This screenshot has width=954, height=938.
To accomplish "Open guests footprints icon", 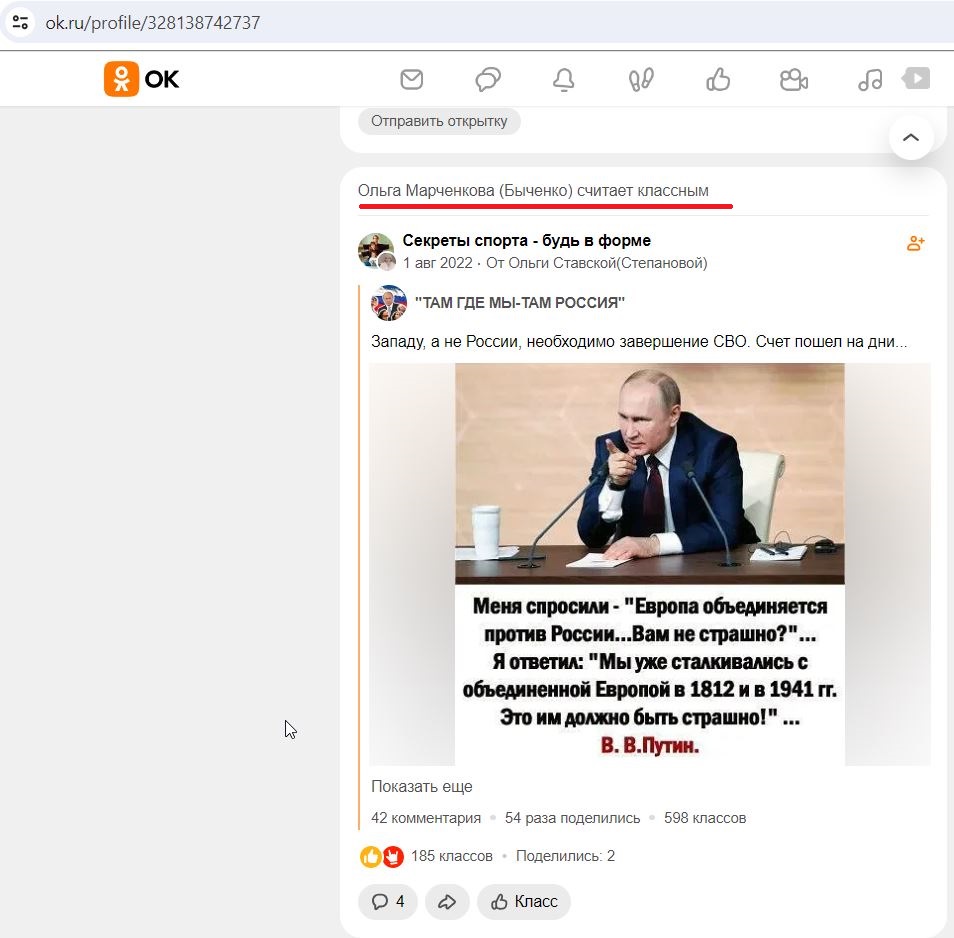I will (x=641, y=80).
